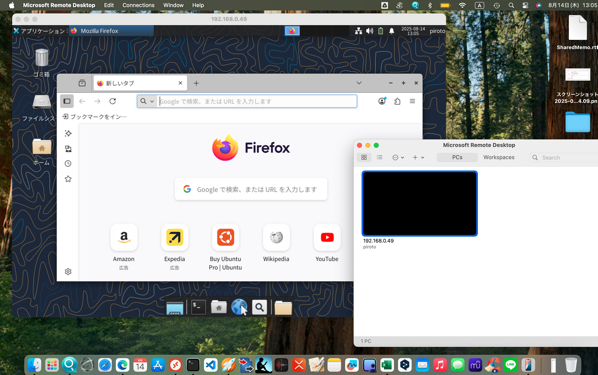Open the Edit menu in menu bar
Viewport: 598px width, 375px height.
109,5
